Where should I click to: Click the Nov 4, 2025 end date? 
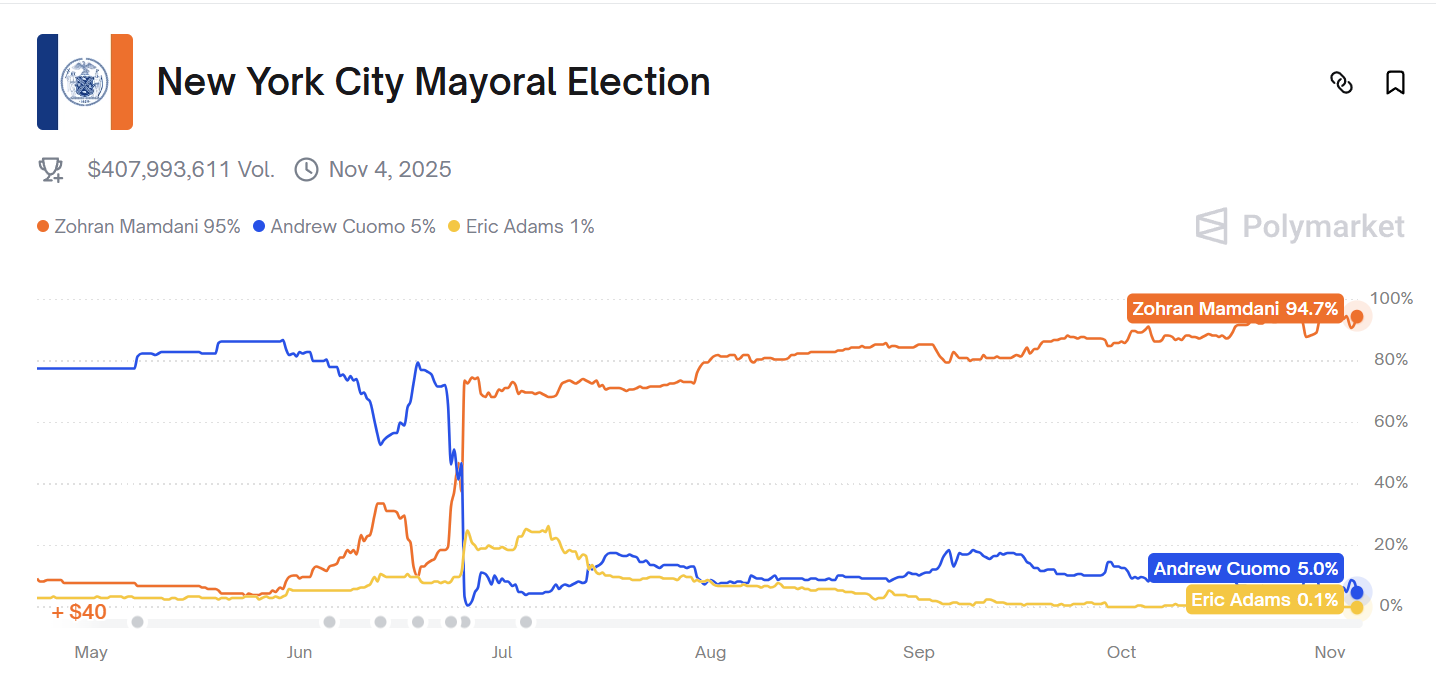(x=390, y=170)
